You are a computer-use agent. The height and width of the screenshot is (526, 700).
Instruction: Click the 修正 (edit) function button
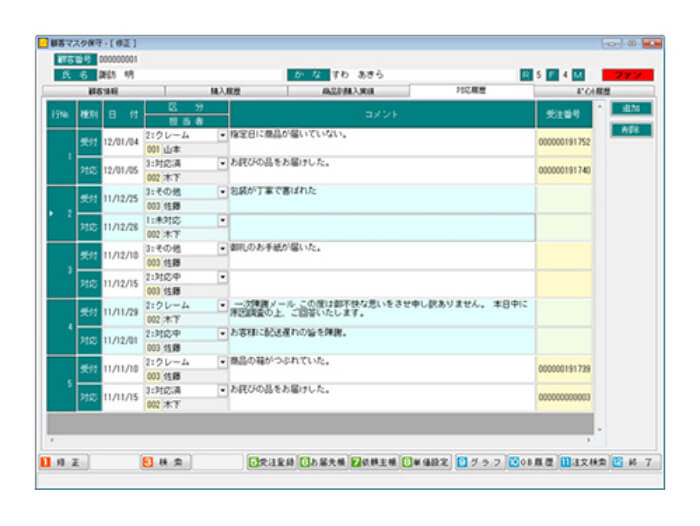click(x=62, y=462)
